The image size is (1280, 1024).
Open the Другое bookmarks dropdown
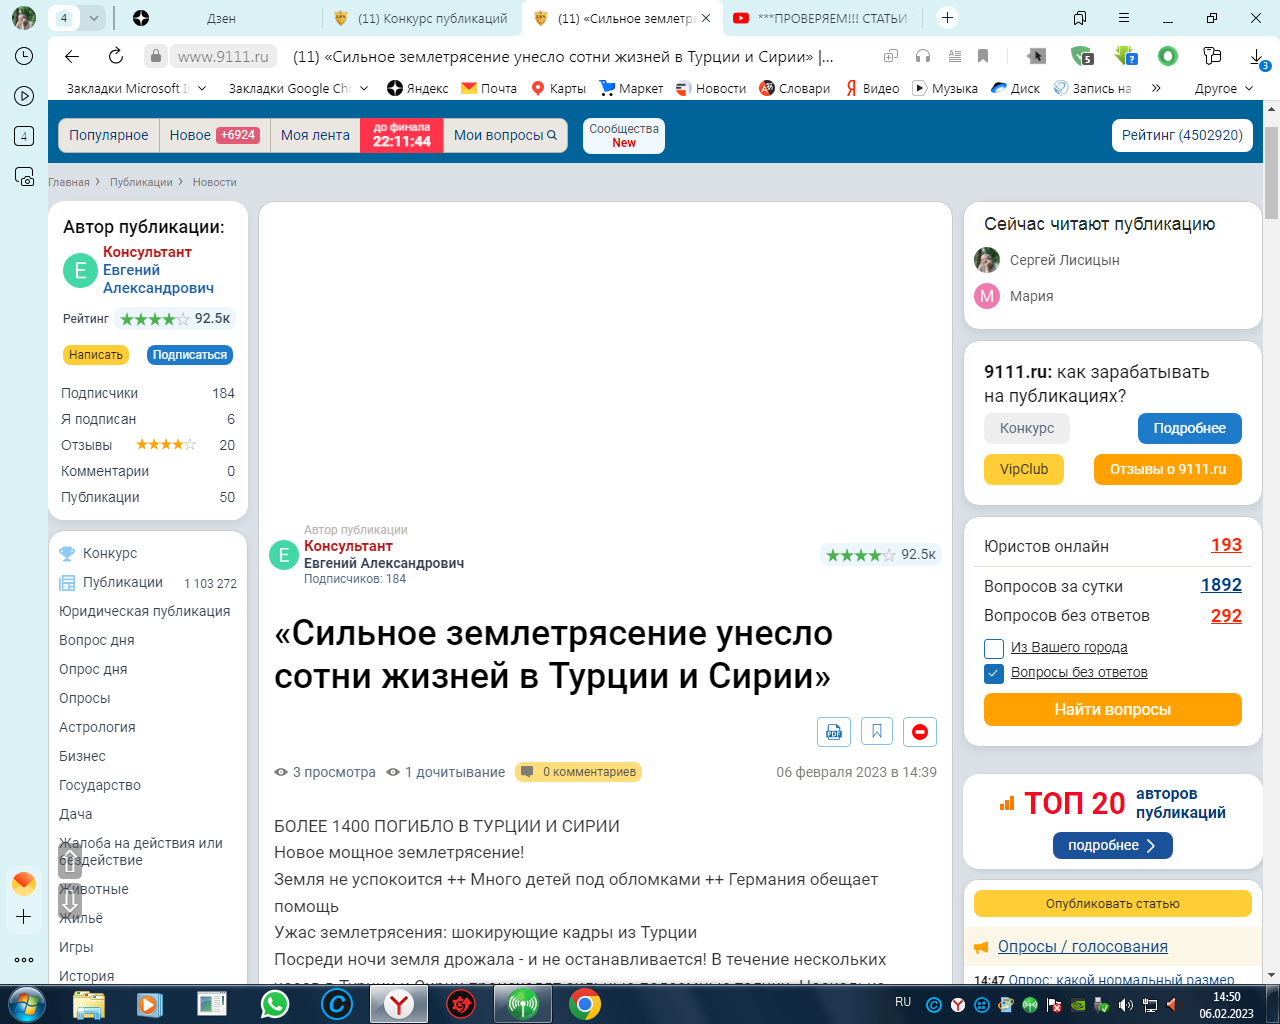1221,88
